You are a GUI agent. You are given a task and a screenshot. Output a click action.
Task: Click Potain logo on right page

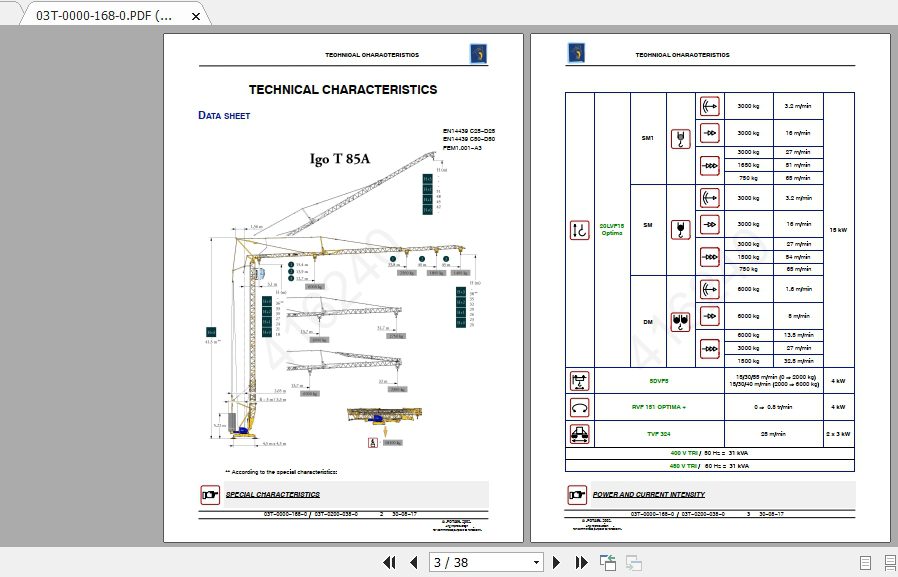(576, 53)
